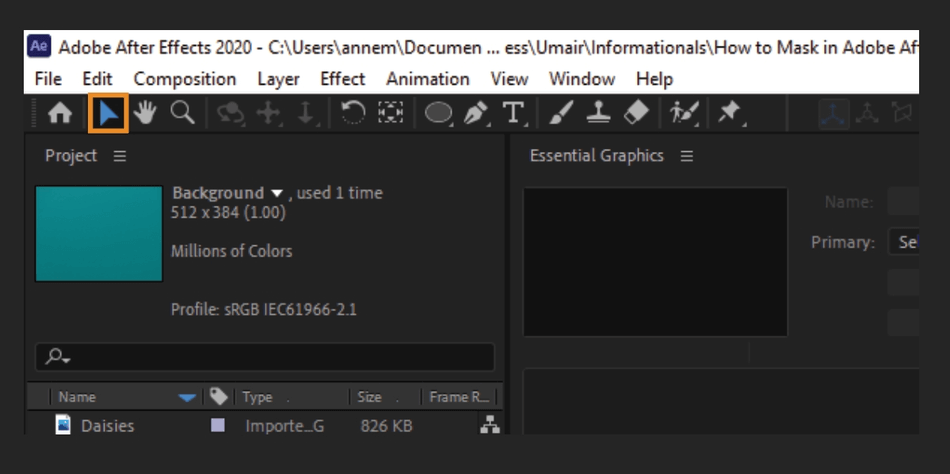Select the Eraser tool
Screen dimensions: 950x474
tap(636, 113)
